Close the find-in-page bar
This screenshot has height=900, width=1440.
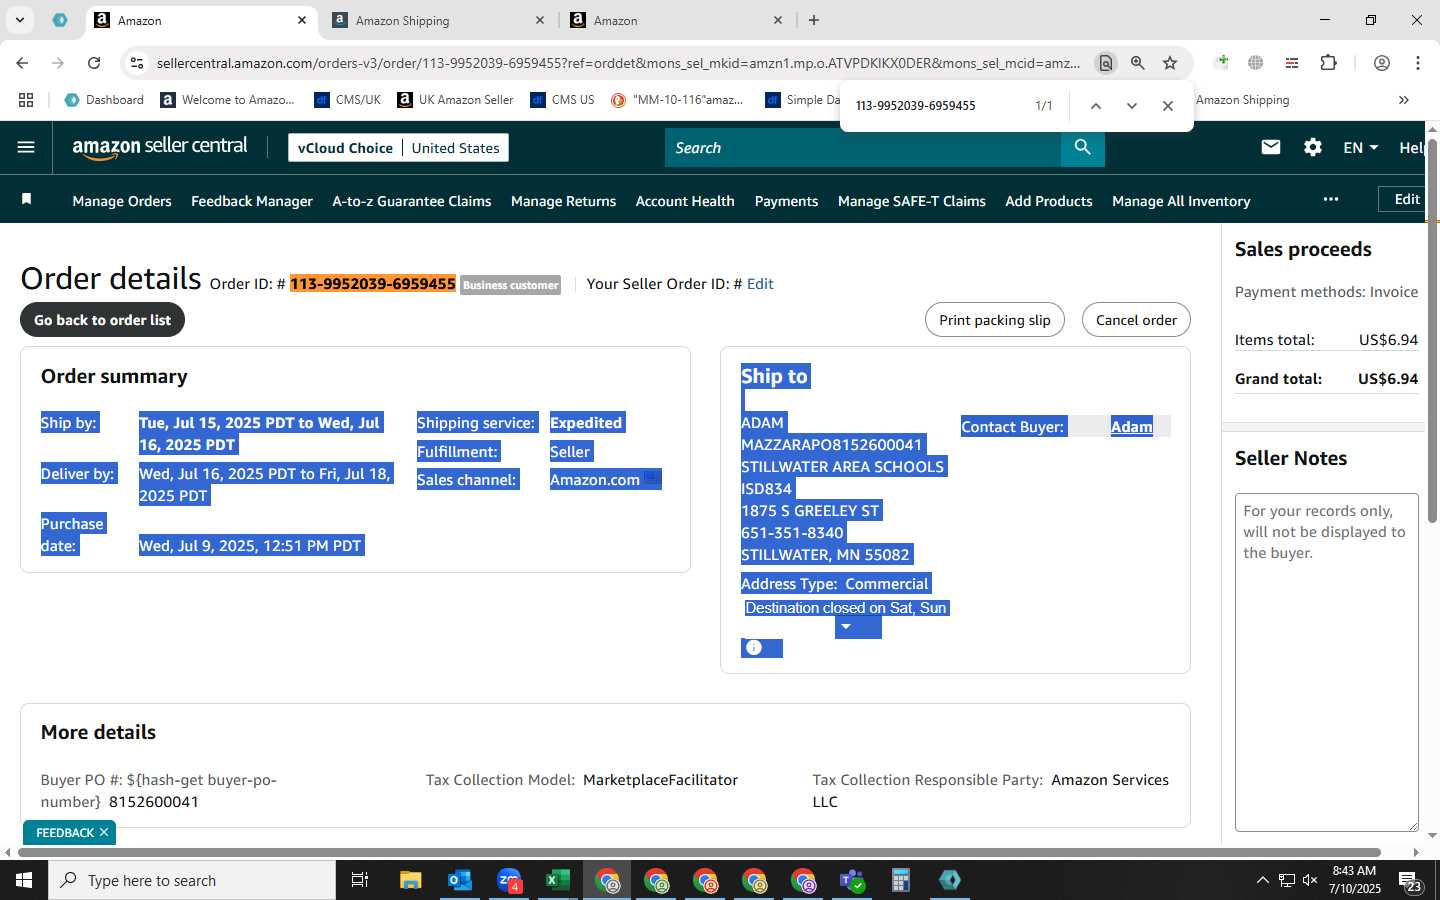point(1167,105)
